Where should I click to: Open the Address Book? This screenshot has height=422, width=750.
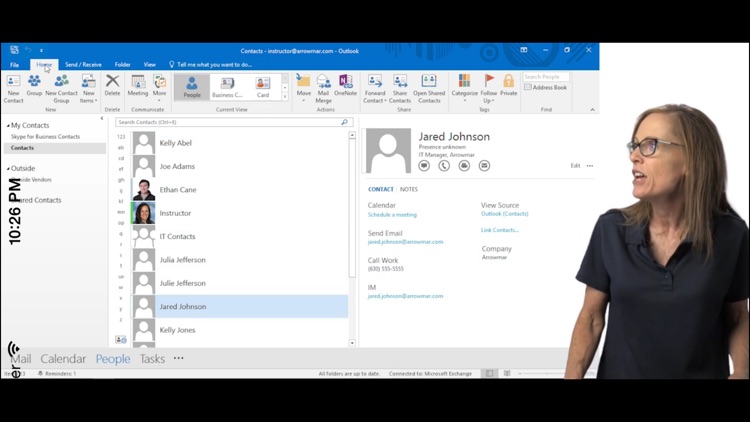(x=545, y=88)
